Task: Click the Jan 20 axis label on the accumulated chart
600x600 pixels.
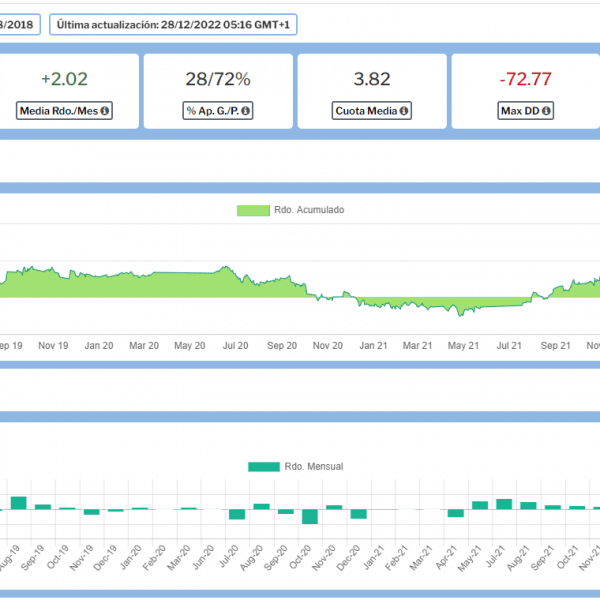Action: click(x=99, y=346)
